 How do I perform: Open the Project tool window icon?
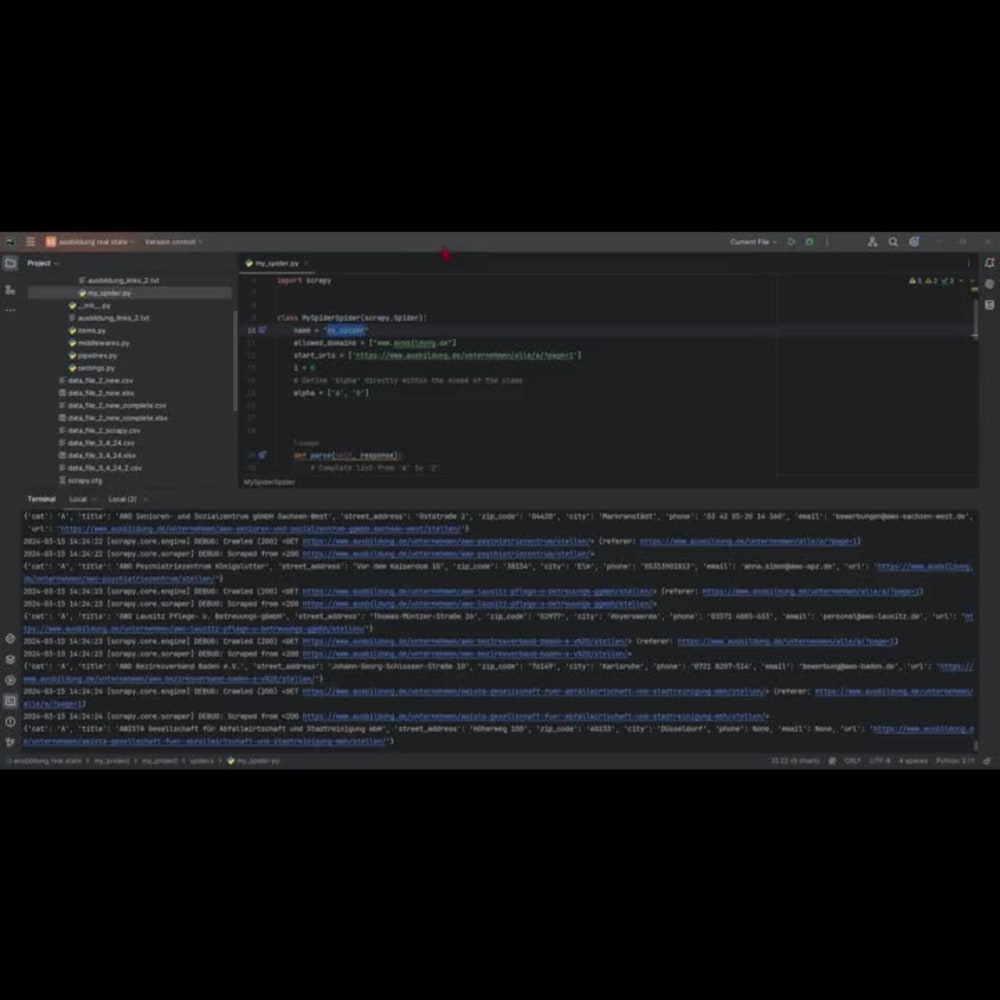[10, 263]
